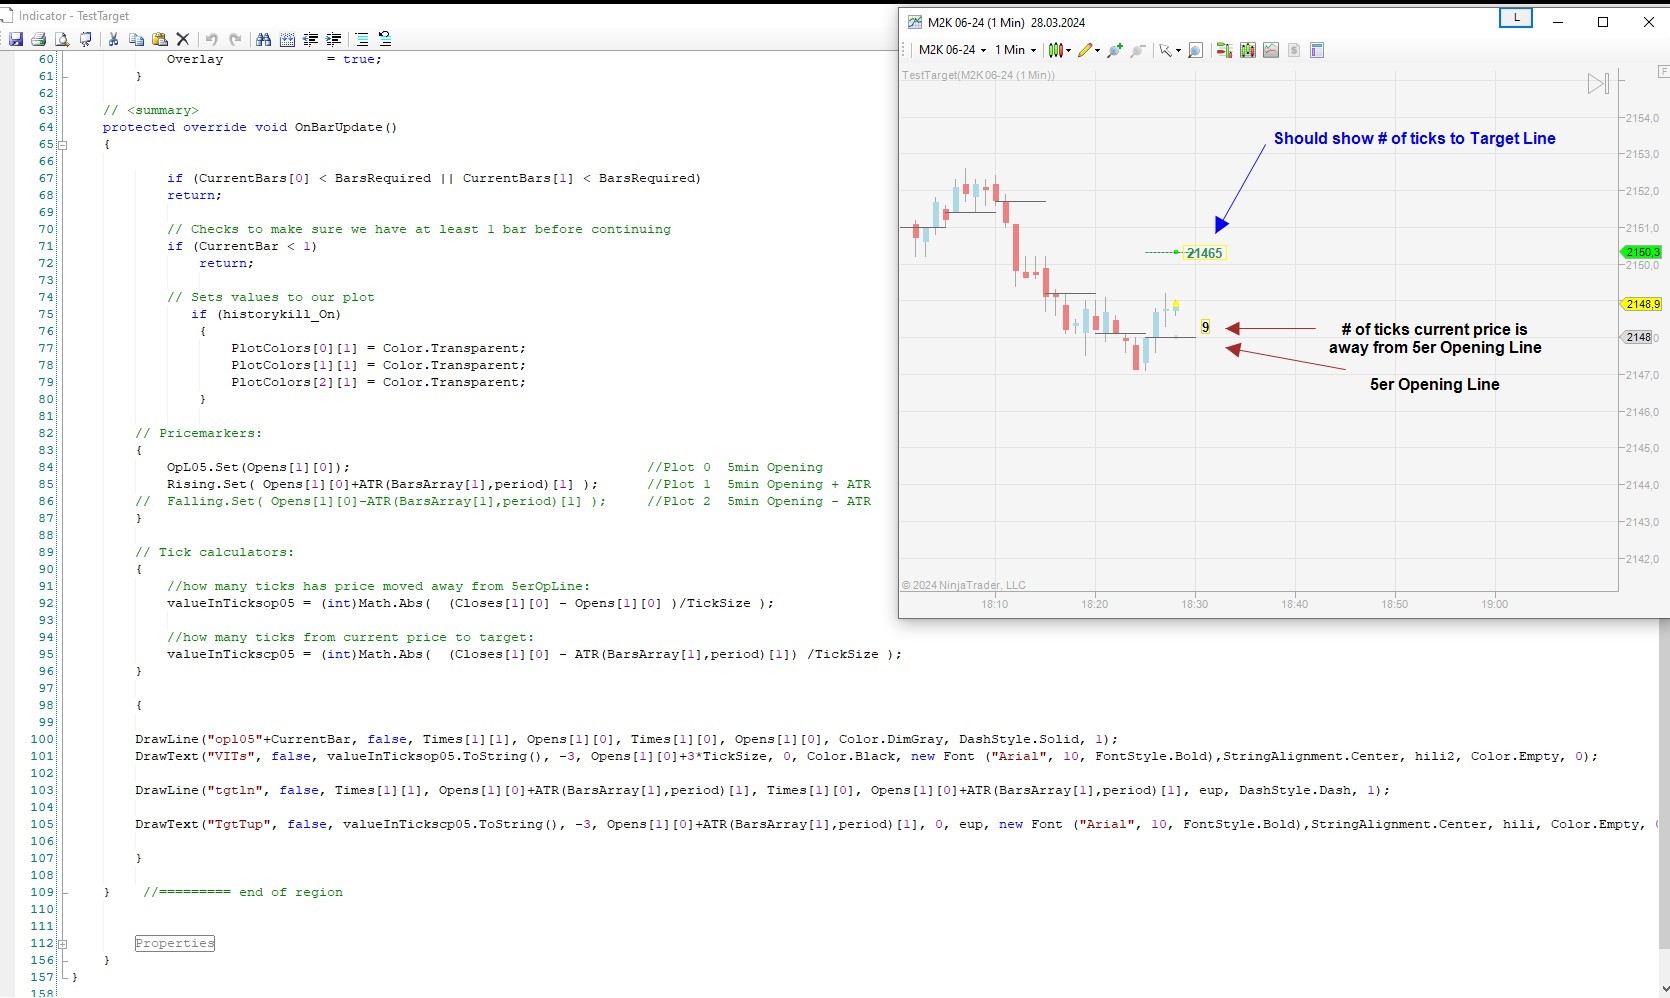Click the Print icon in editor toolbar
Viewport: 1670px width, 998px height.
pos(38,39)
